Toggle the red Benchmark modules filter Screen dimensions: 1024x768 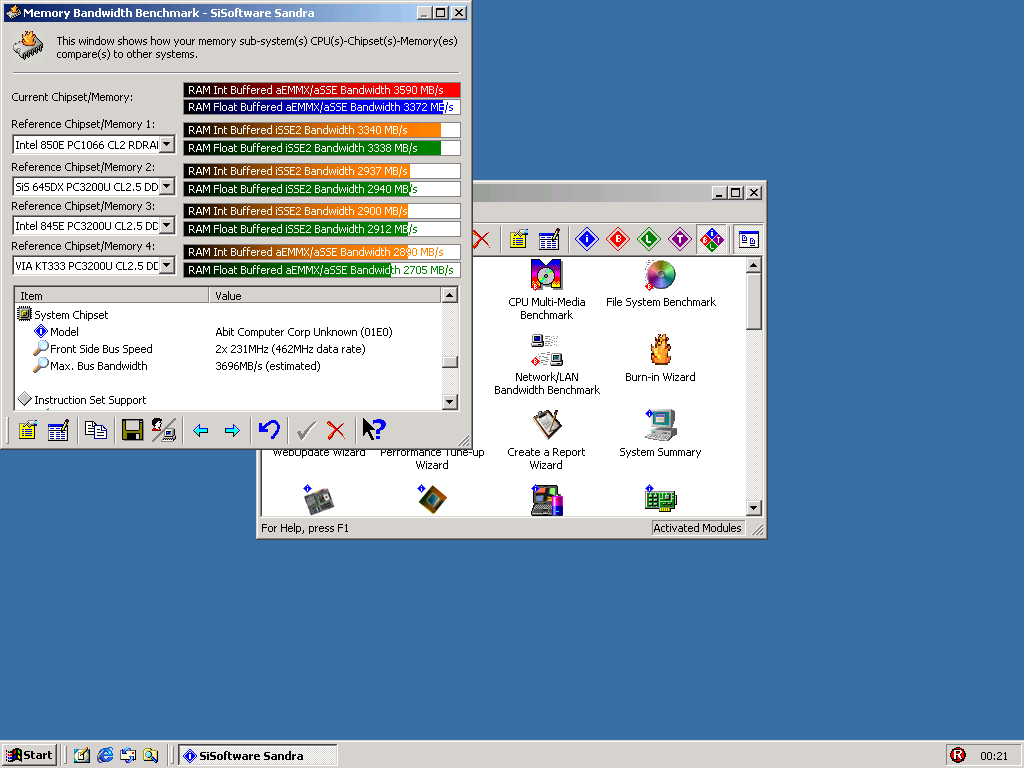click(x=618, y=239)
